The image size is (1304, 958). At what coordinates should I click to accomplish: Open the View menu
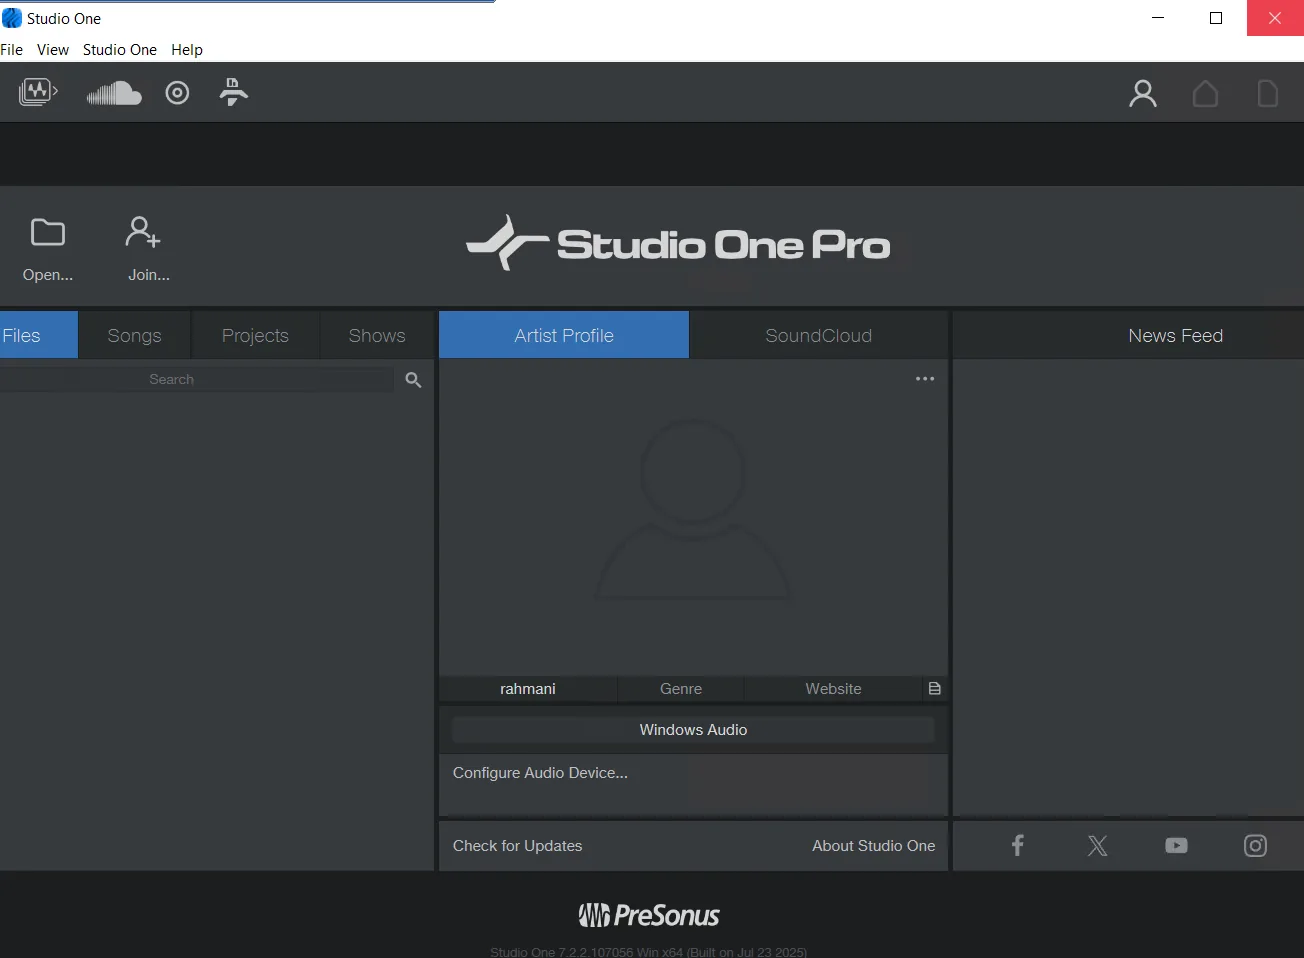click(53, 50)
